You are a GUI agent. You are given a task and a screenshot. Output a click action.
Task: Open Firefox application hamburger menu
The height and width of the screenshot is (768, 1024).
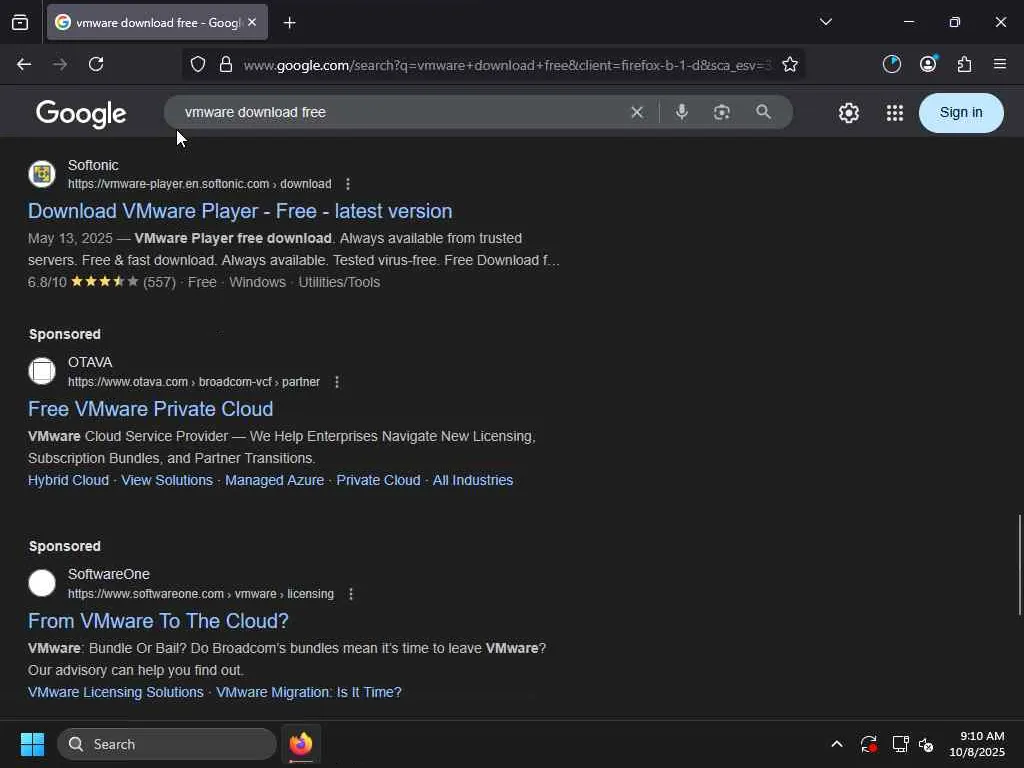click(999, 64)
